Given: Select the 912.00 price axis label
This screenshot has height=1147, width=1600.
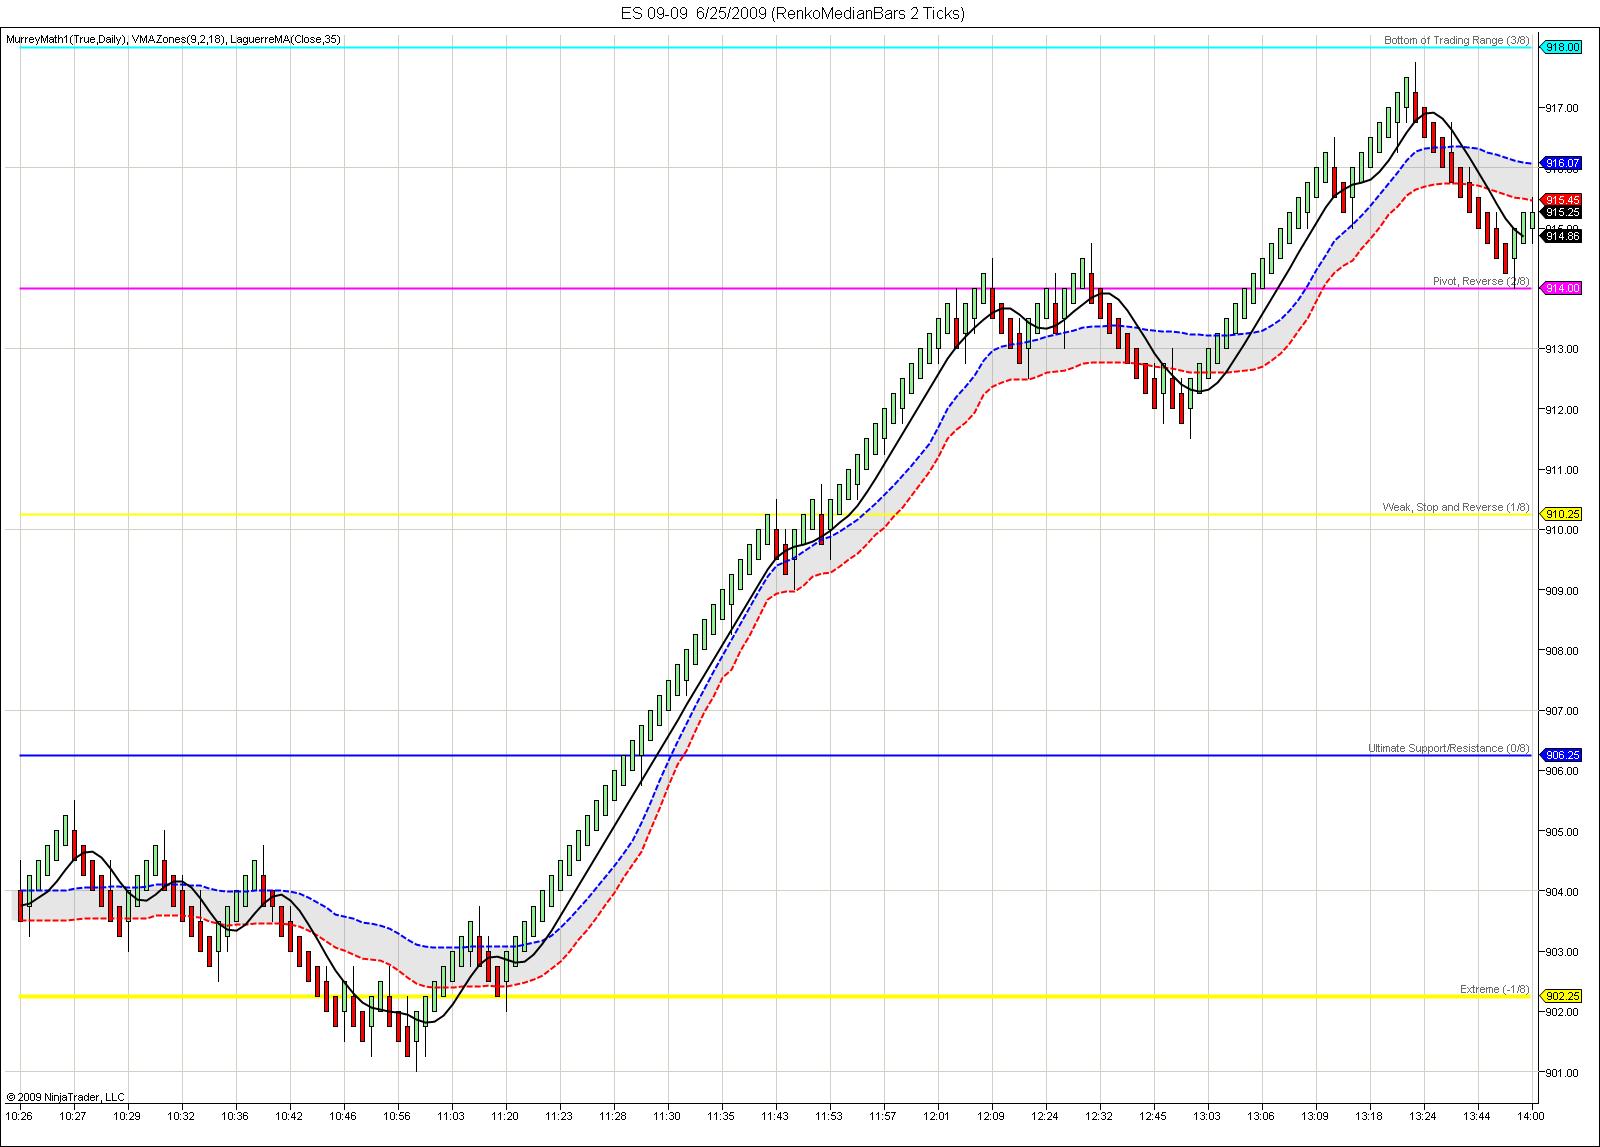Looking at the screenshot, I should tap(1562, 410).
